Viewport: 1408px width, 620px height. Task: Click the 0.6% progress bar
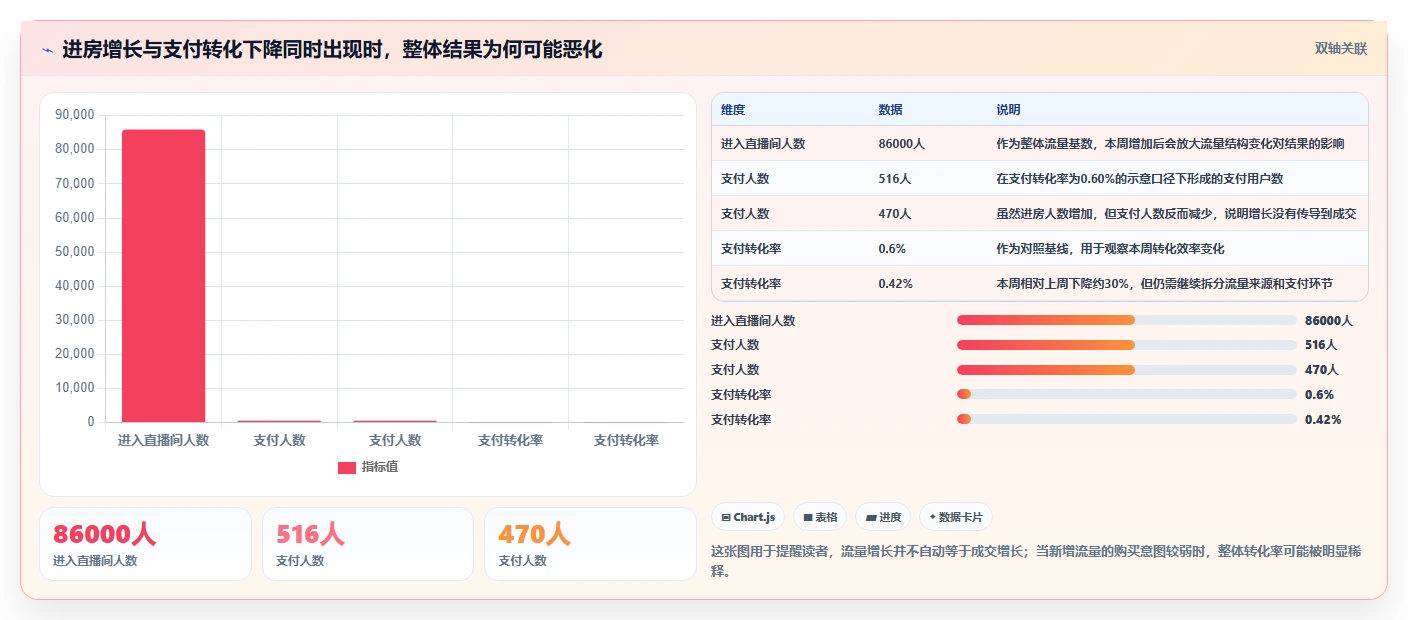(1127, 394)
